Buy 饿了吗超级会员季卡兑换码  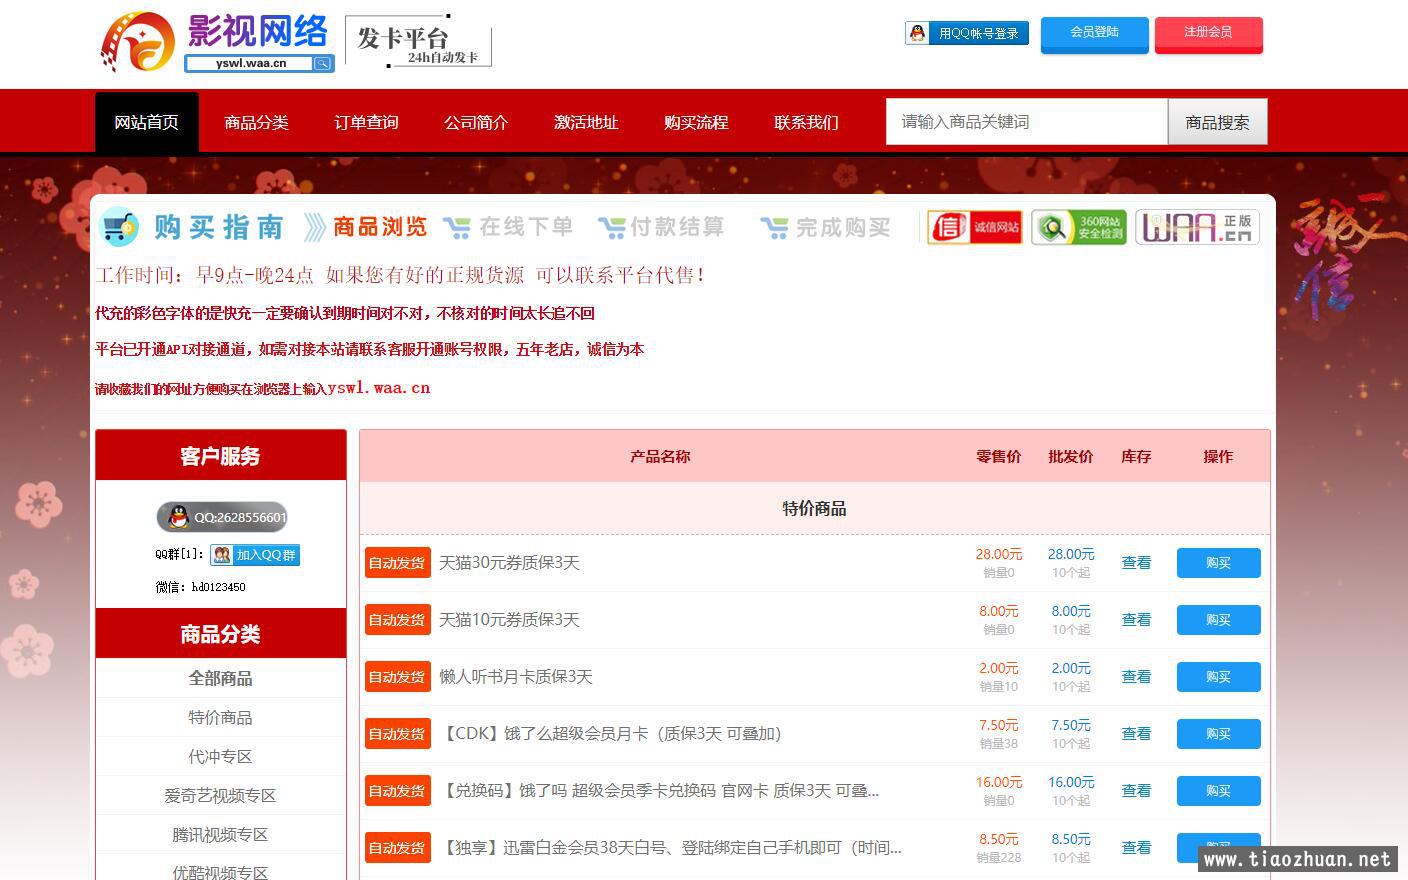pyautogui.click(x=1218, y=791)
